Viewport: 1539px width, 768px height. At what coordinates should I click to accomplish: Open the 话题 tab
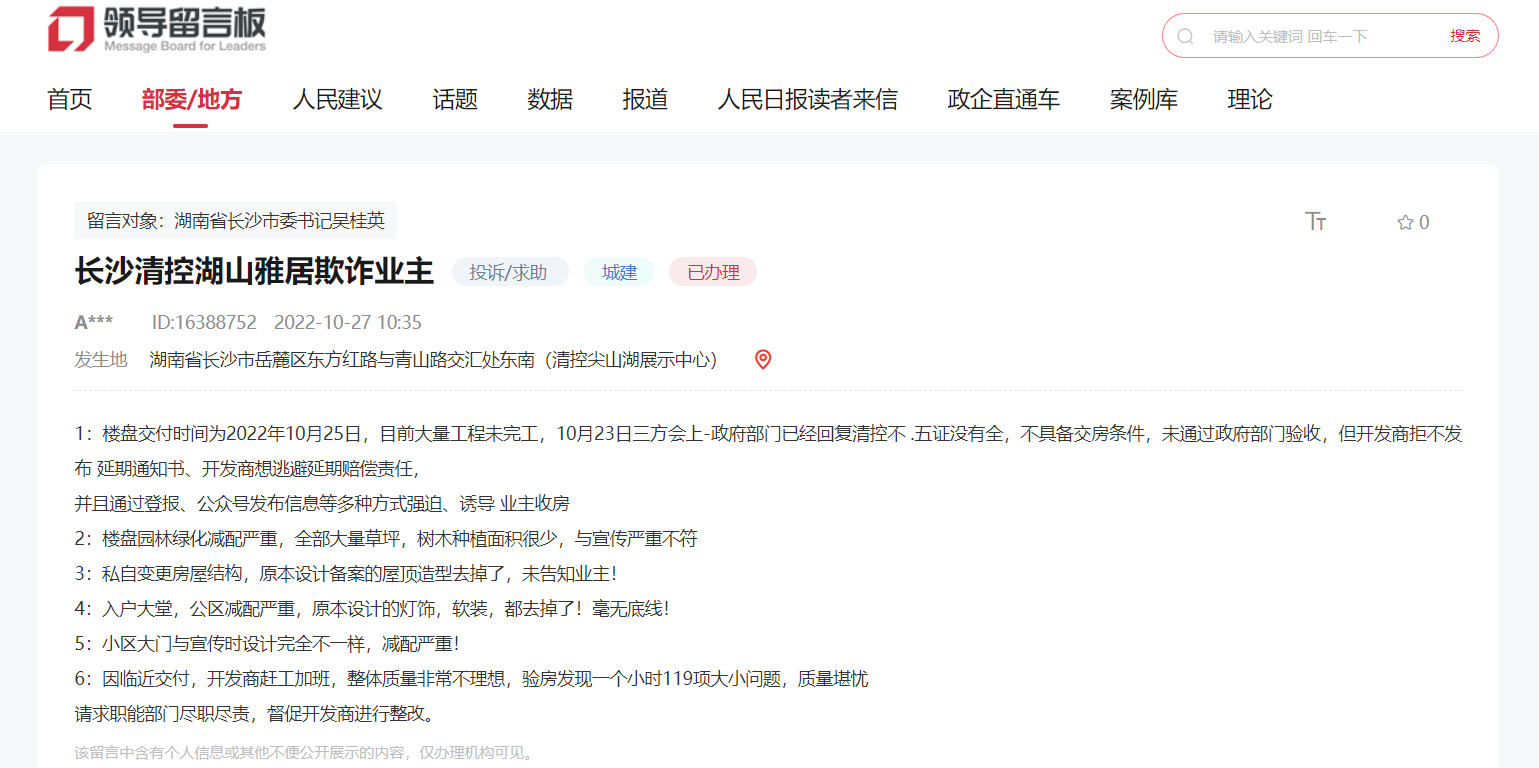coord(455,99)
